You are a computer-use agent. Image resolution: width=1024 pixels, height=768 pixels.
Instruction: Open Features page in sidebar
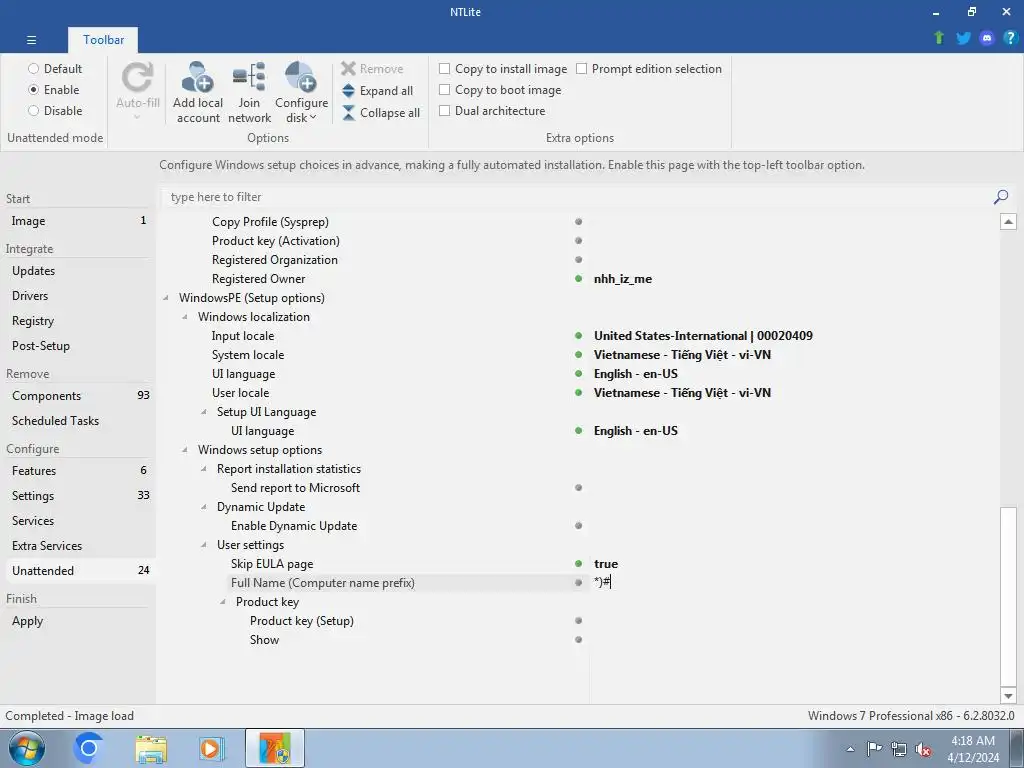[x=78, y=470]
